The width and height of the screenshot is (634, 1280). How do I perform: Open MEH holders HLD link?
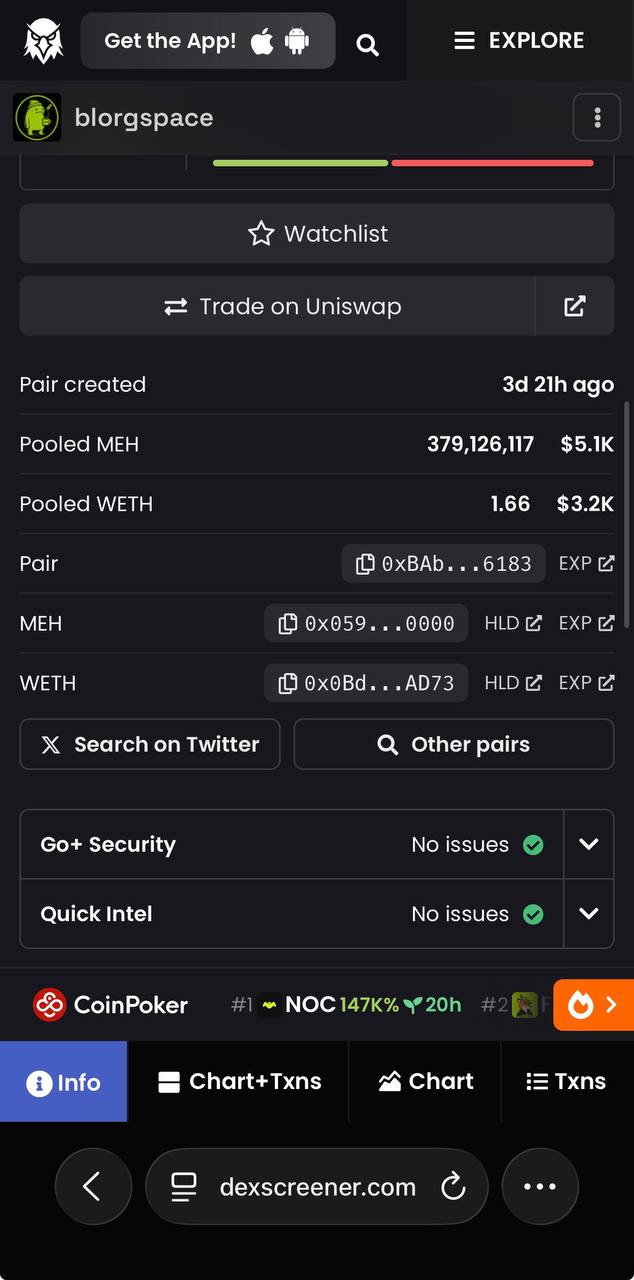pyautogui.click(x=513, y=623)
